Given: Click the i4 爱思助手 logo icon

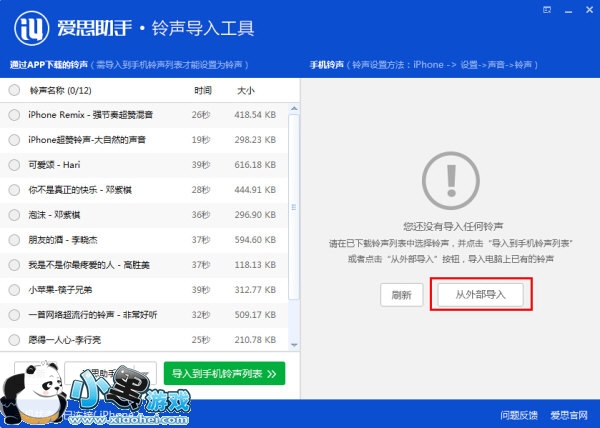Looking at the screenshot, I should point(31,28).
